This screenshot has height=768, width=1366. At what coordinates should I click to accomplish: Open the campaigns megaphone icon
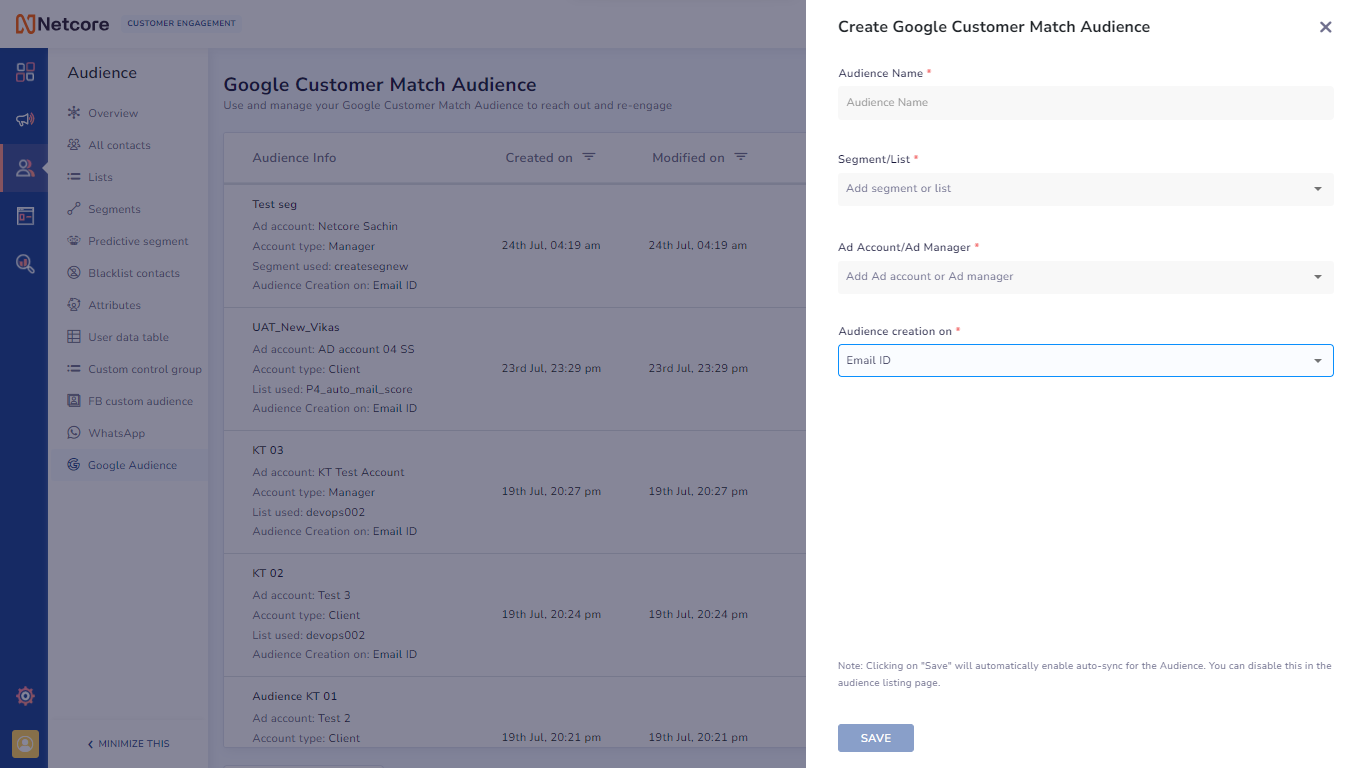(25, 120)
